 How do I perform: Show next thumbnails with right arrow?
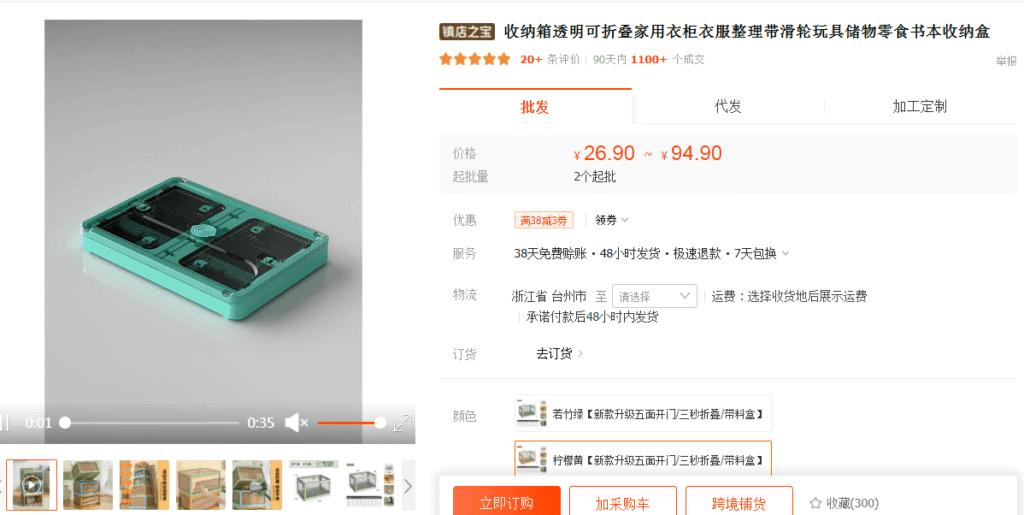click(x=408, y=486)
